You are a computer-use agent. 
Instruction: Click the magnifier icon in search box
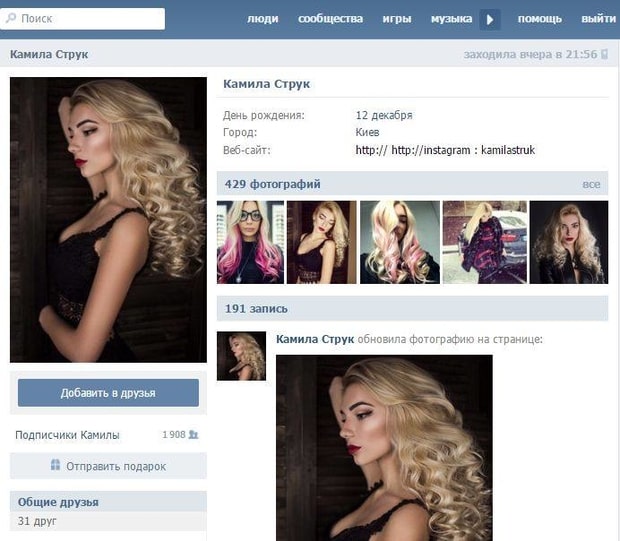click(x=12, y=19)
